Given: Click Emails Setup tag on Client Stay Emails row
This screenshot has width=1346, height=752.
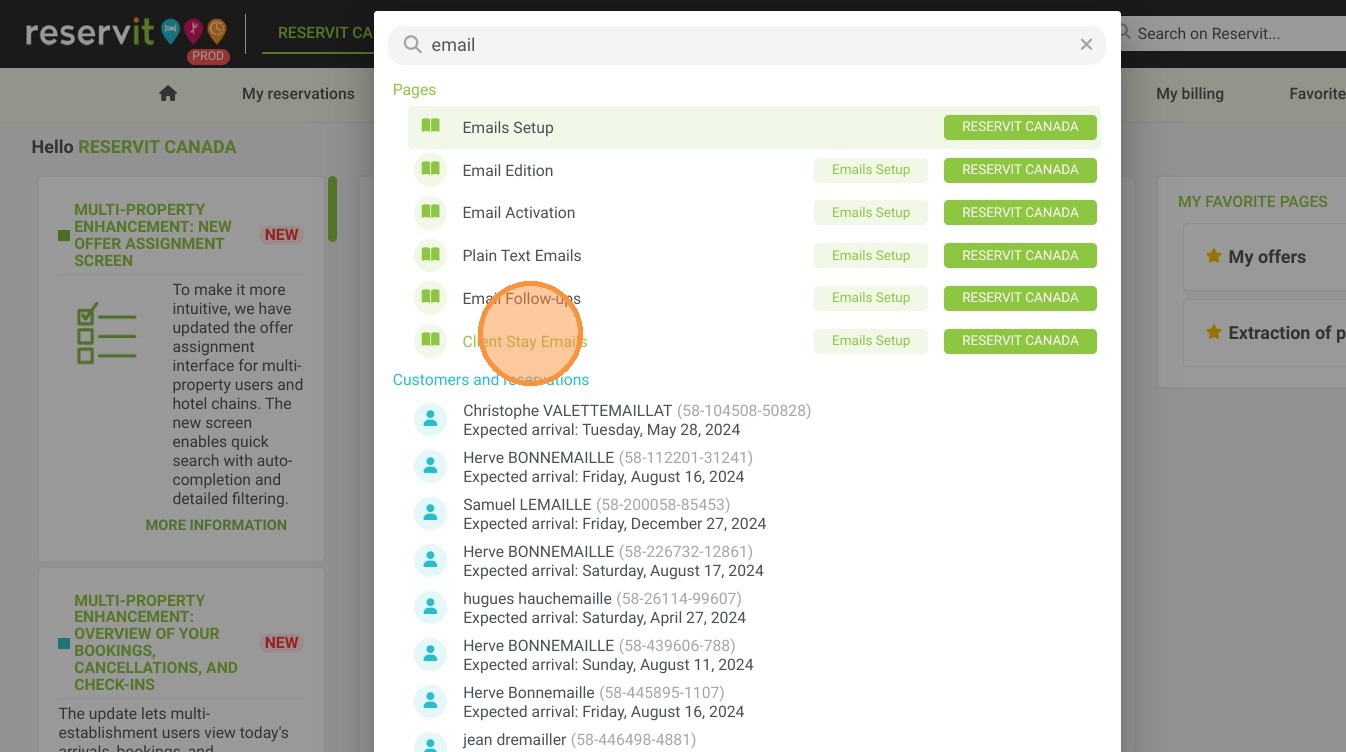Looking at the screenshot, I should click(870, 341).
